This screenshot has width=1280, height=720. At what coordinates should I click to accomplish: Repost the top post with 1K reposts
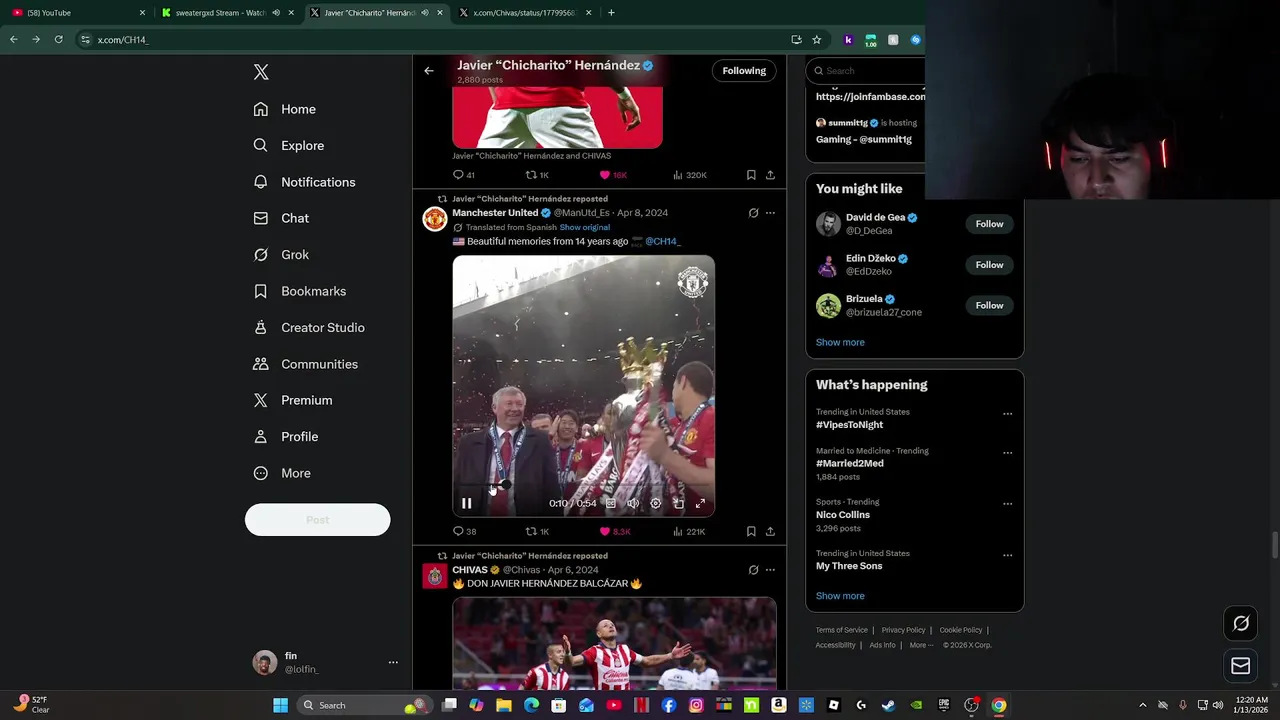537,175
